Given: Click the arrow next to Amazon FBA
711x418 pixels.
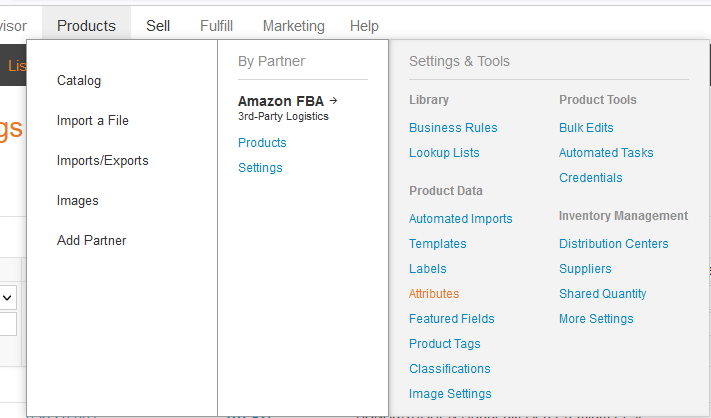Looking at the screenshot, I should (x=333, y=101).
